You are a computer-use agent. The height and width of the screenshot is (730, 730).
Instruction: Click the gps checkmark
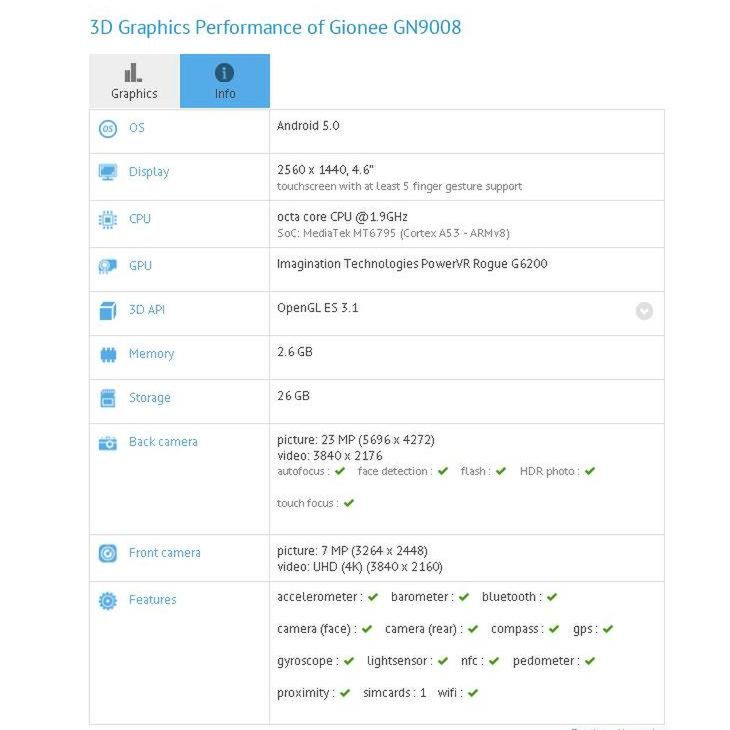(608, 629)
